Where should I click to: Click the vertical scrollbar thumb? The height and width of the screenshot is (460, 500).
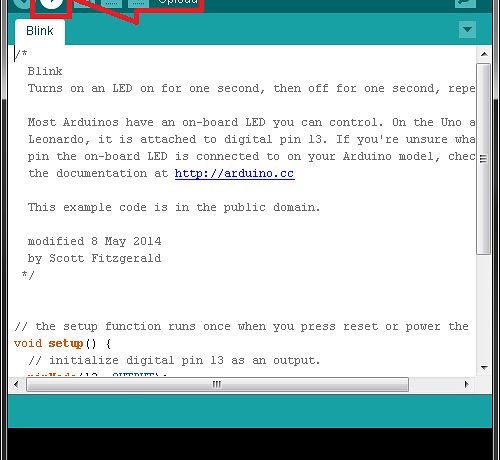click(x=483, y=159)
